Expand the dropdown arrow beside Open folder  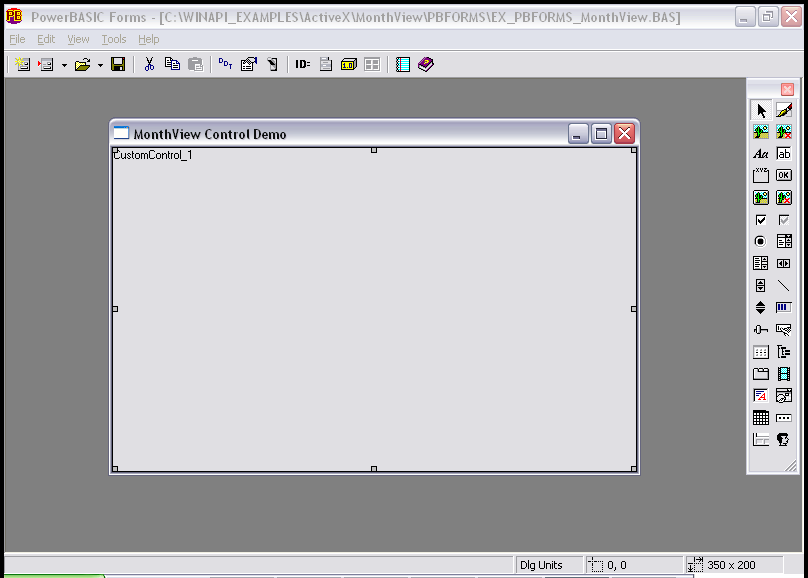100,65
